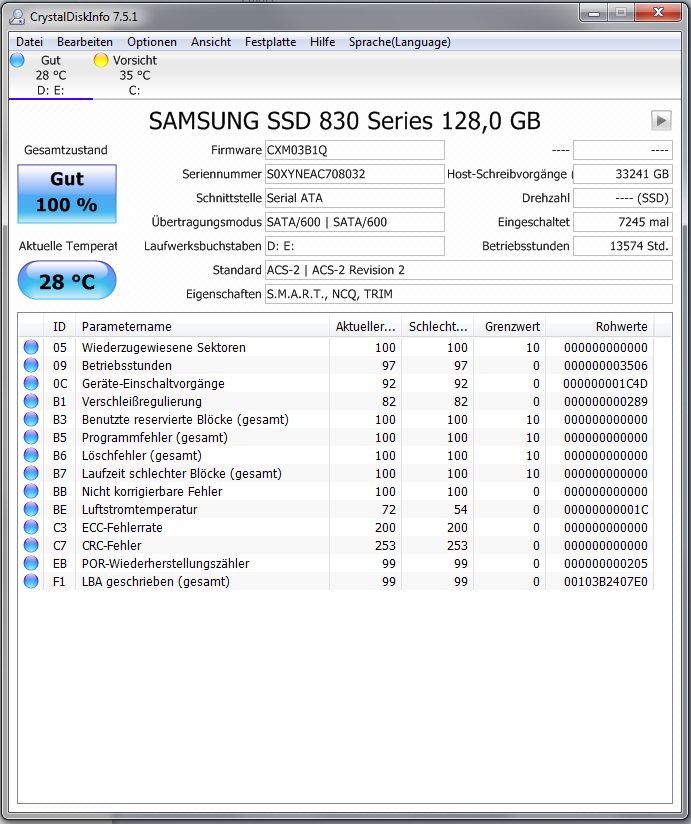Select the POR-Wiederherstellungszähler parameter name
The width and height of the screenshot is (691, 824).
point(166,563)
